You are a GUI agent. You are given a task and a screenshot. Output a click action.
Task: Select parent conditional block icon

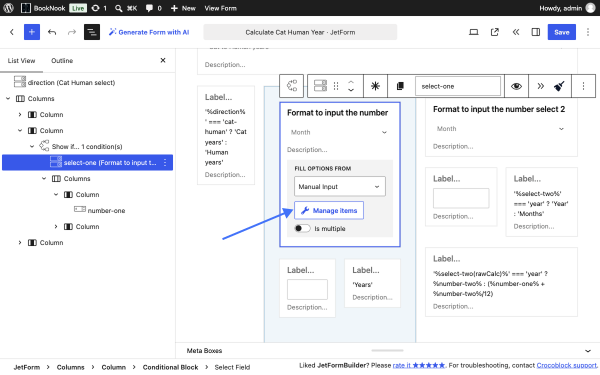292,86
